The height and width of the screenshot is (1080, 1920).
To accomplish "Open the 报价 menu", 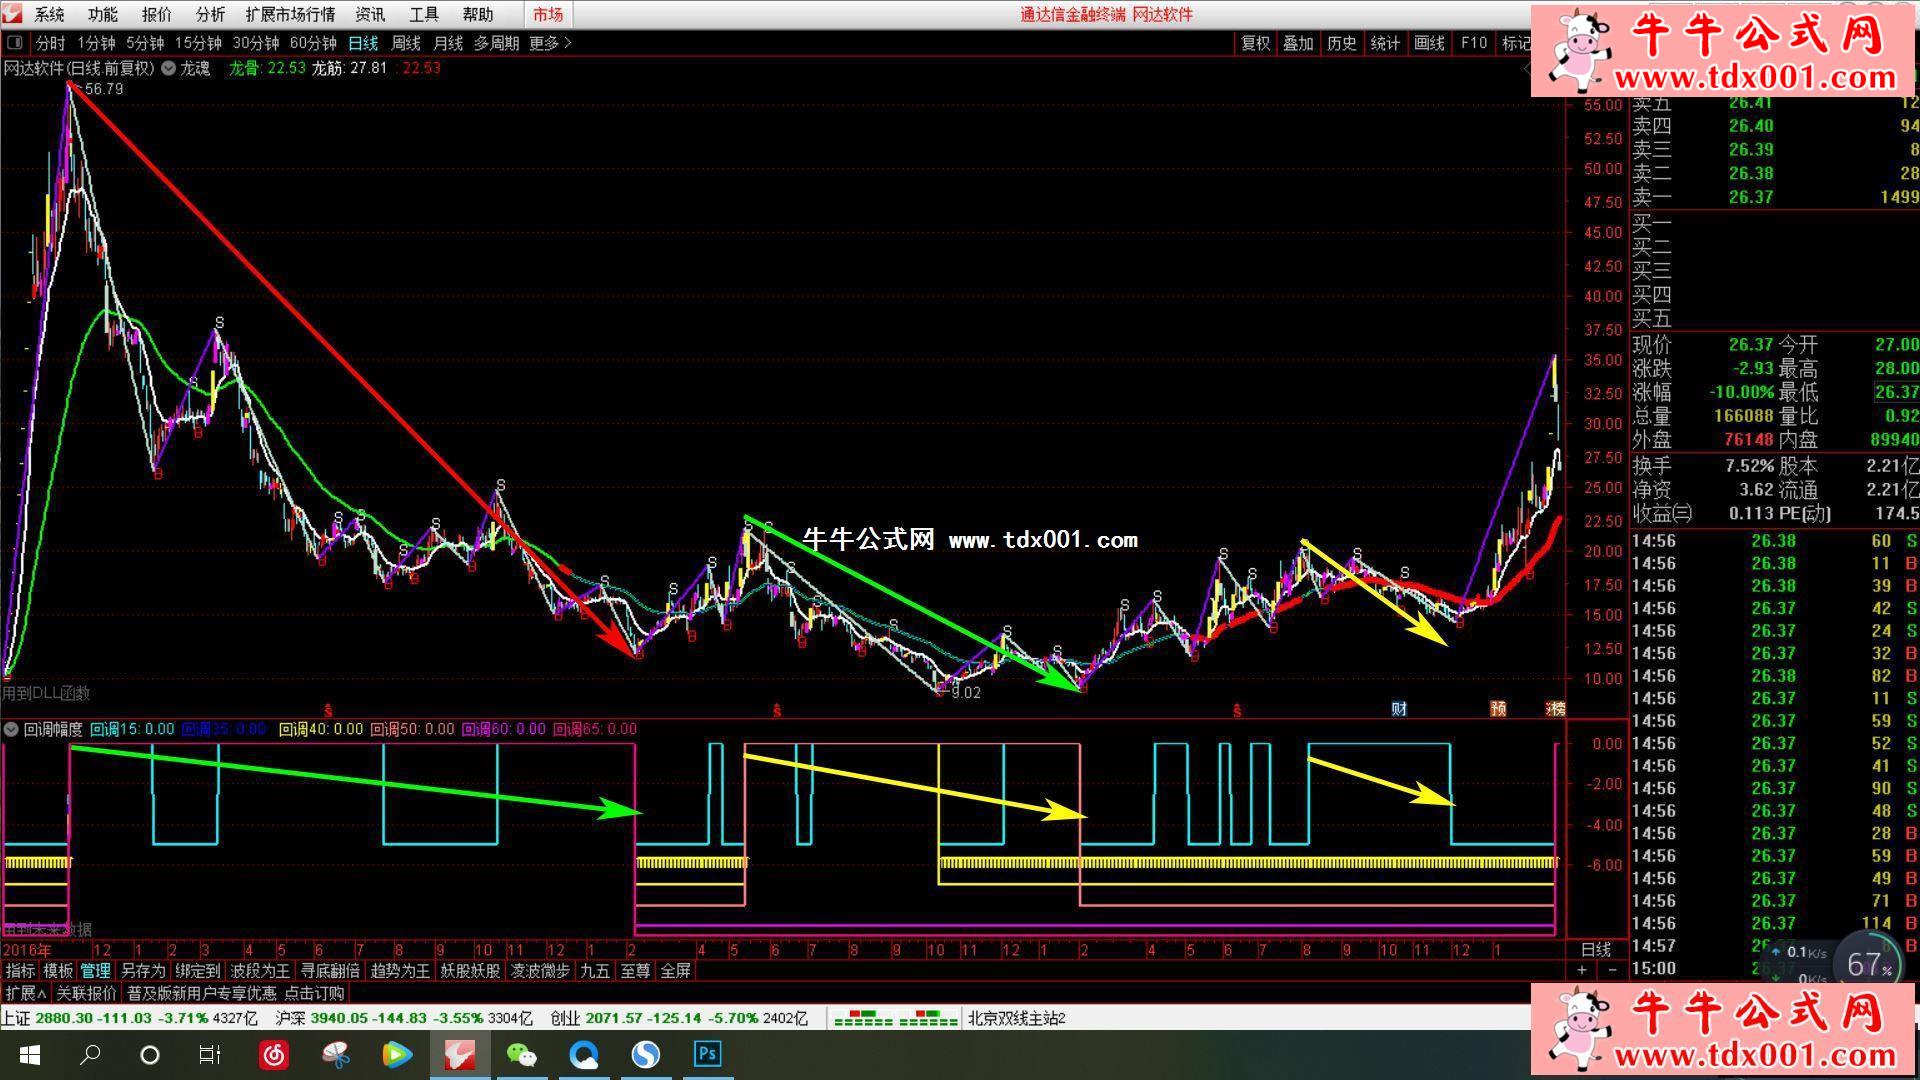I will point(156,14).
